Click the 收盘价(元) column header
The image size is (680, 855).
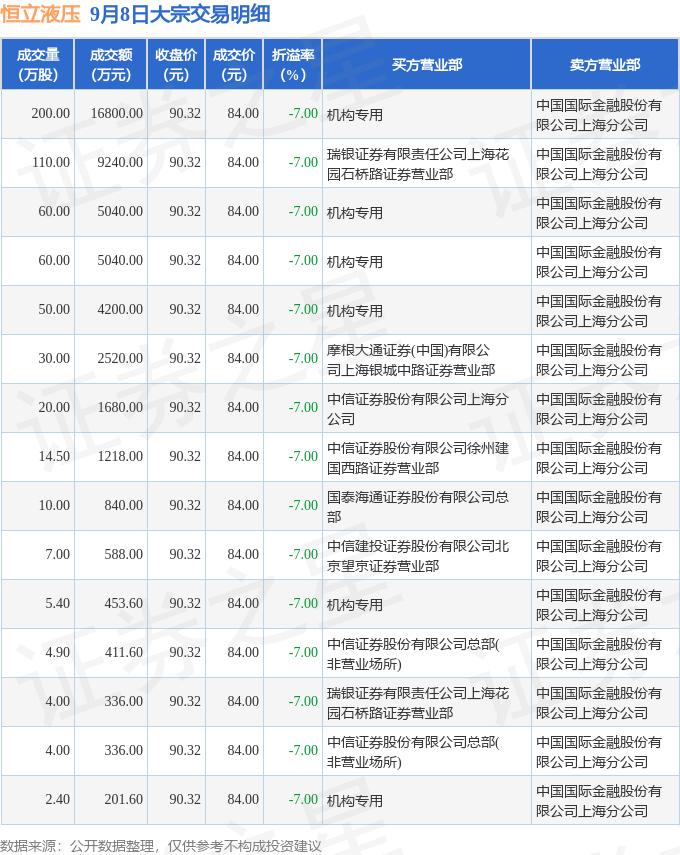coord(176,64)
